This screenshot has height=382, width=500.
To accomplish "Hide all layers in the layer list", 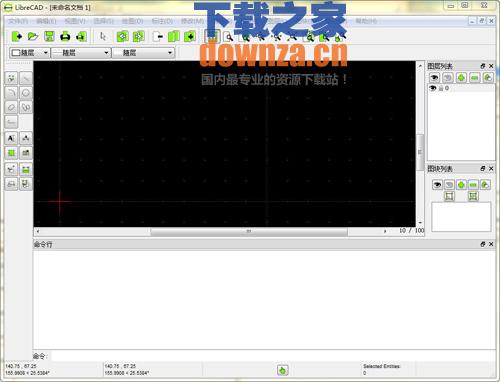I will (x=448, y=78).
